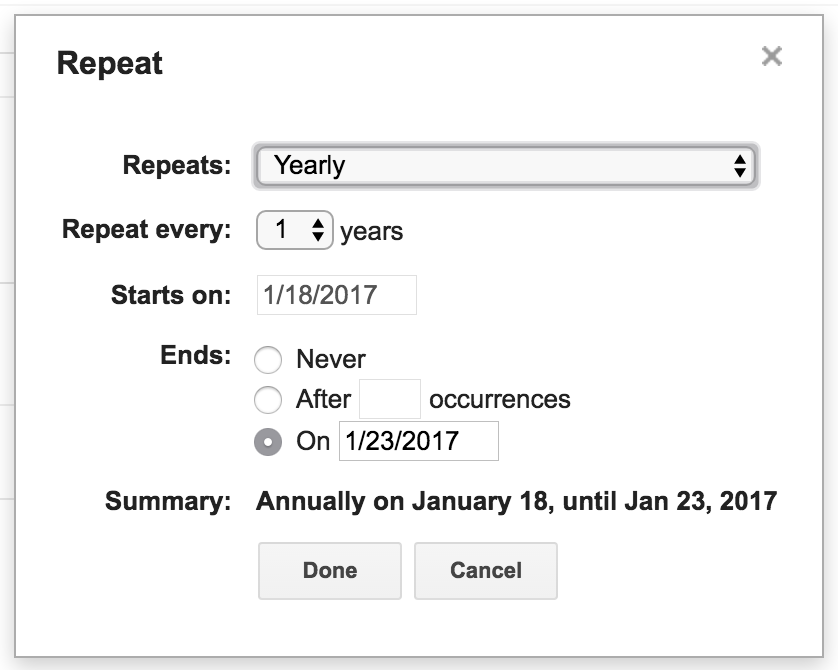Open the Repeats frequency dropdown showing Yearly
This screenshot has width=838, height=670.
[506, 166]
